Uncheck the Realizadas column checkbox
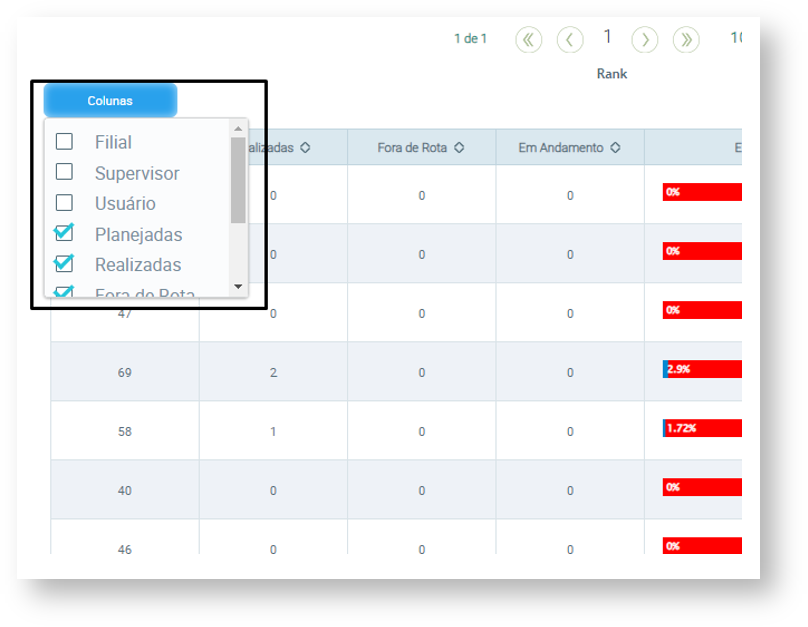Screen dimensions: 808x627 point(64,264)
